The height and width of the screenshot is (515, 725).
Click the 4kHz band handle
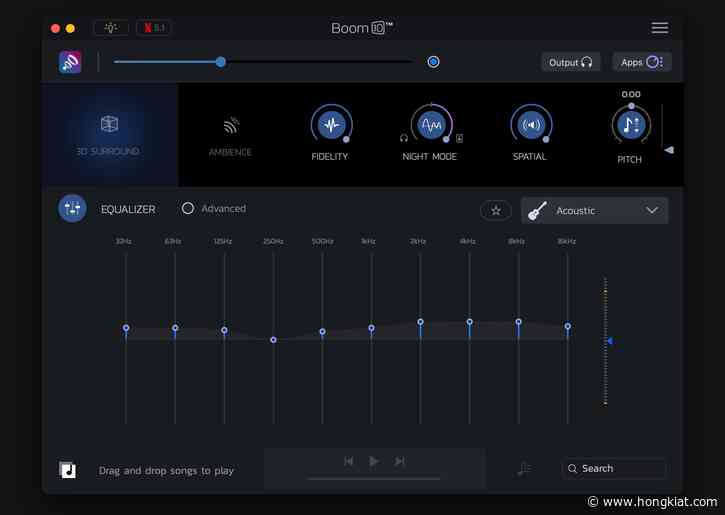[469, 322]
